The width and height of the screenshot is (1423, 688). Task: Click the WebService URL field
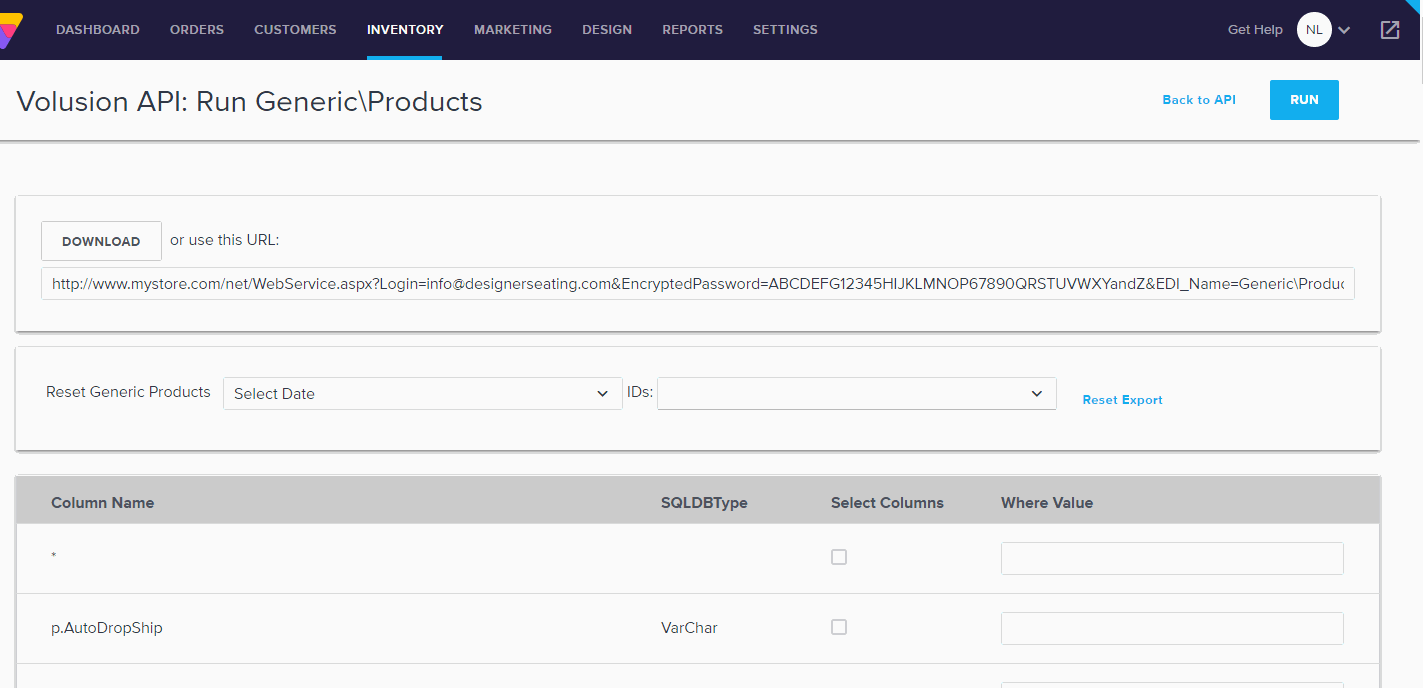[698, 284]
